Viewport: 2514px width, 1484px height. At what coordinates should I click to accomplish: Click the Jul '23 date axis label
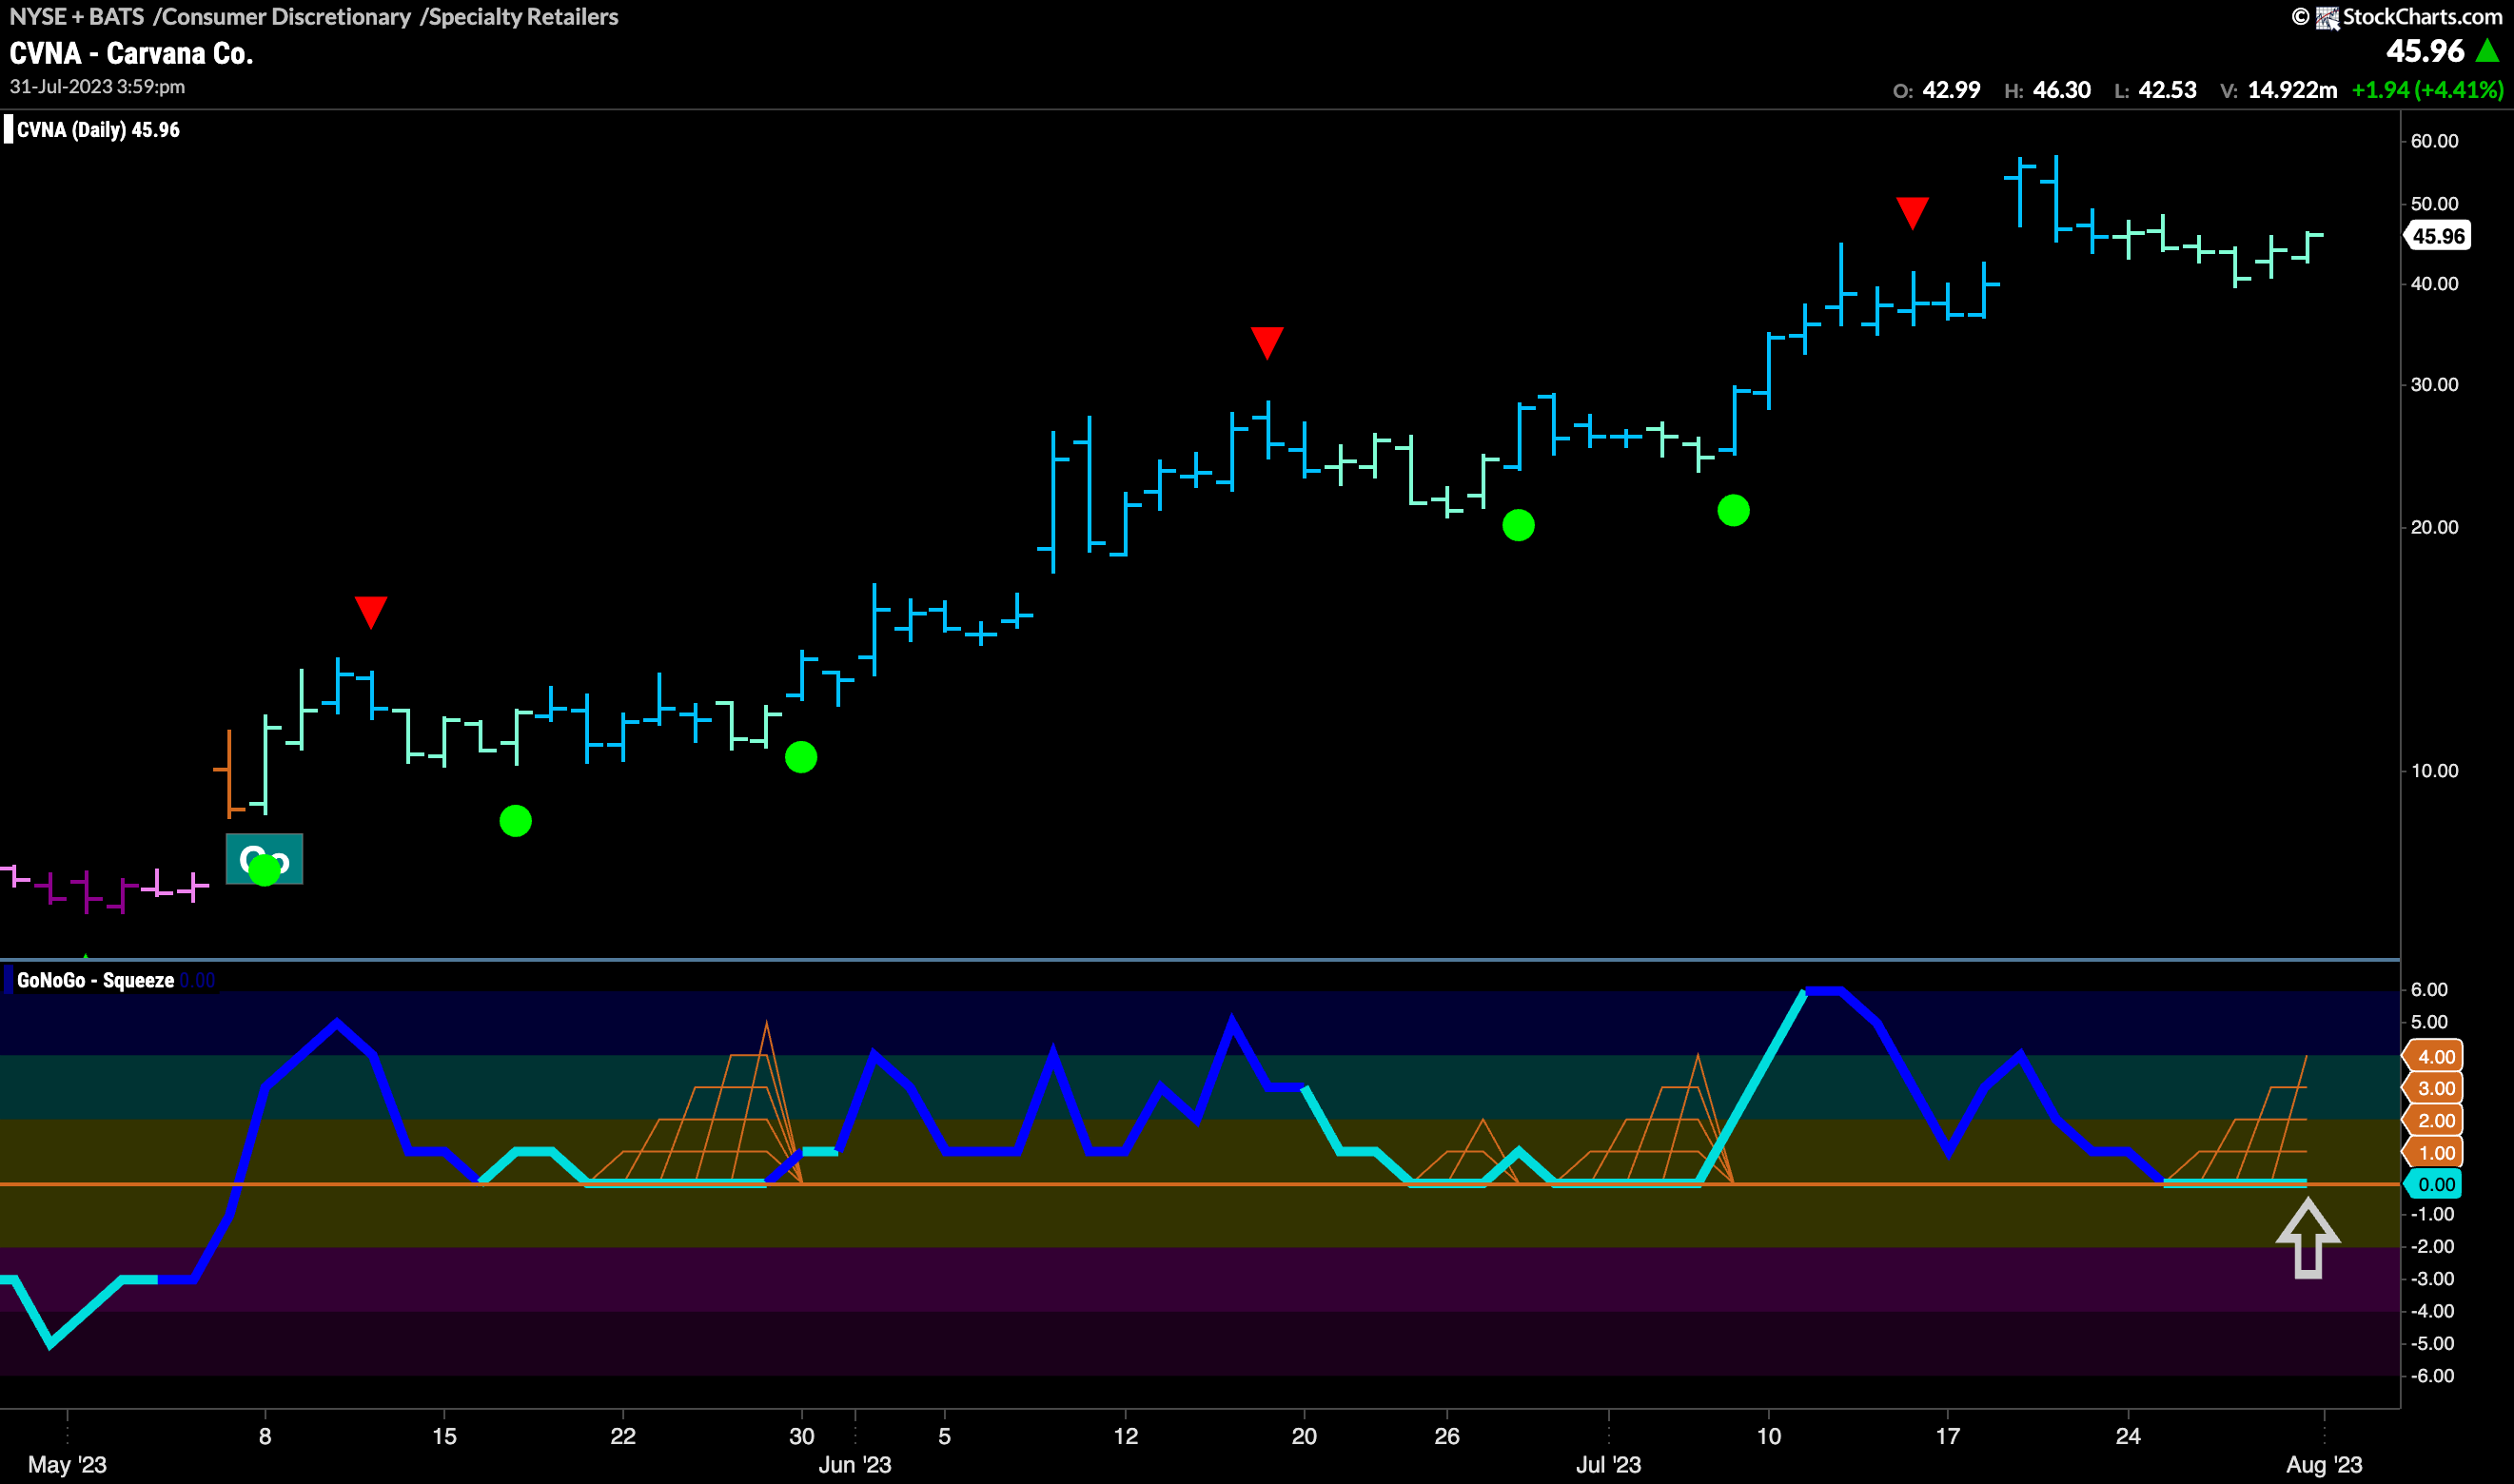1608,1464
